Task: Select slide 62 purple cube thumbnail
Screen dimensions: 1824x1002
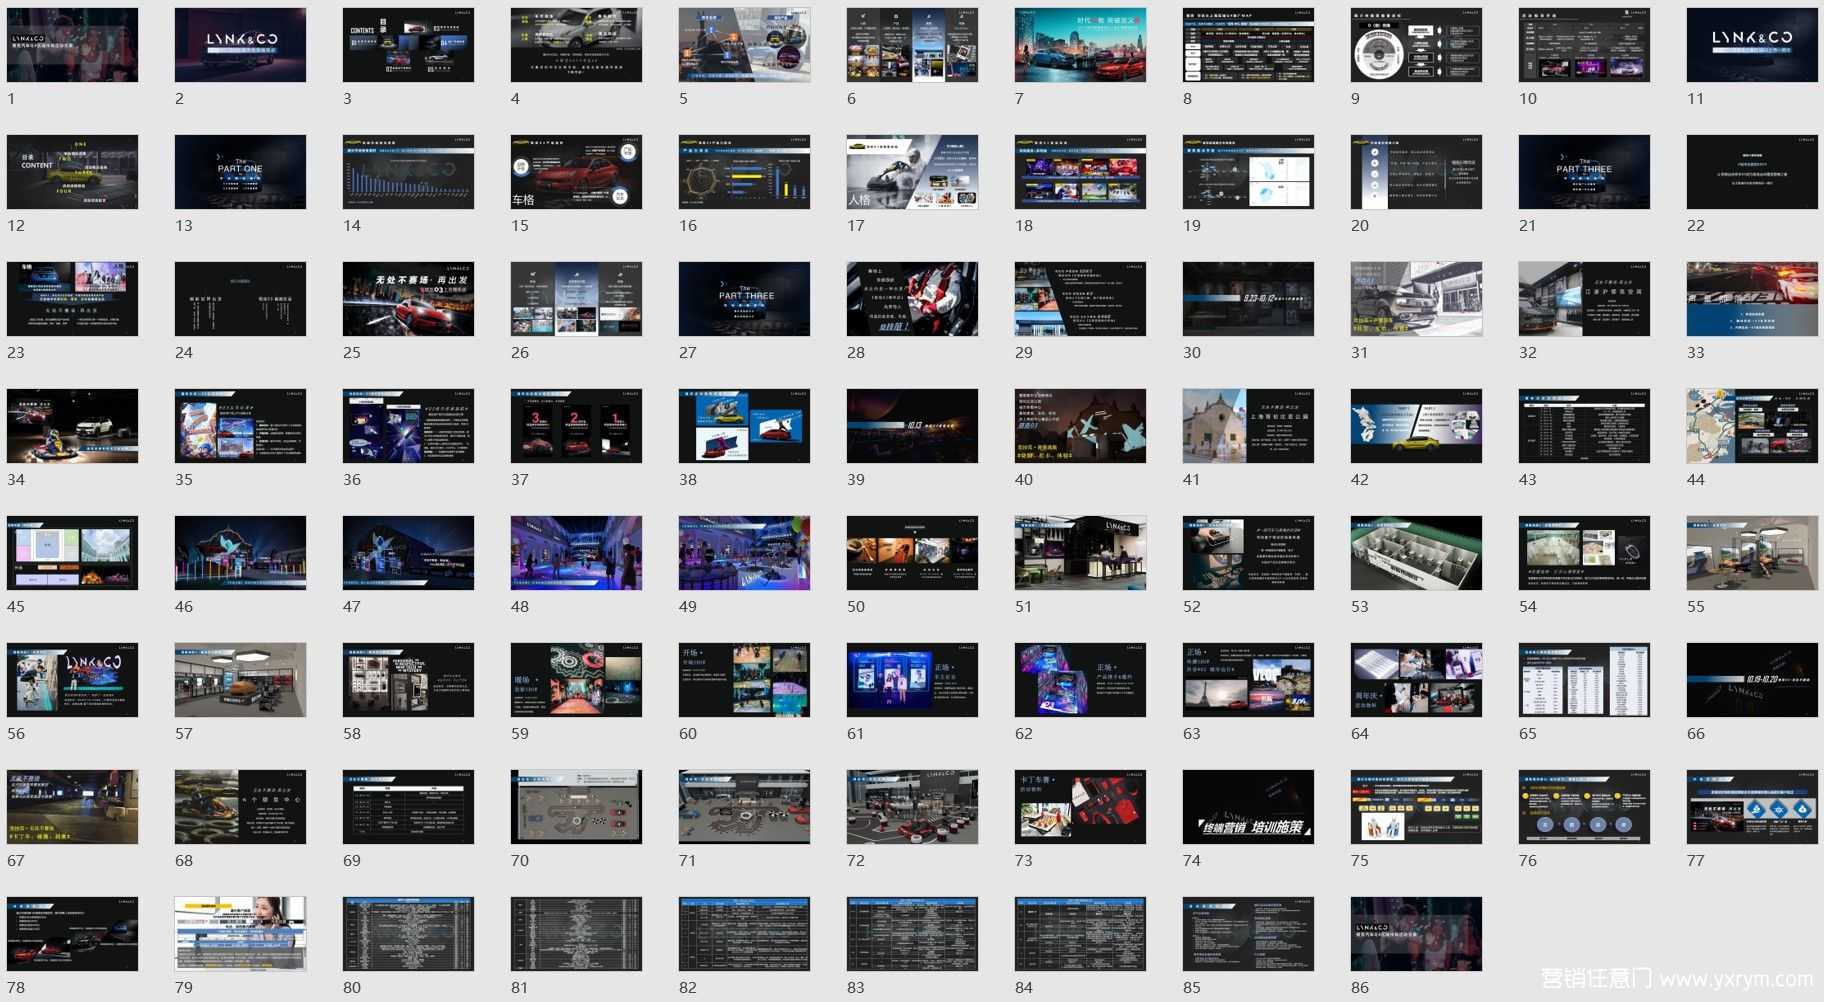Action: (x=1080, y=680)
